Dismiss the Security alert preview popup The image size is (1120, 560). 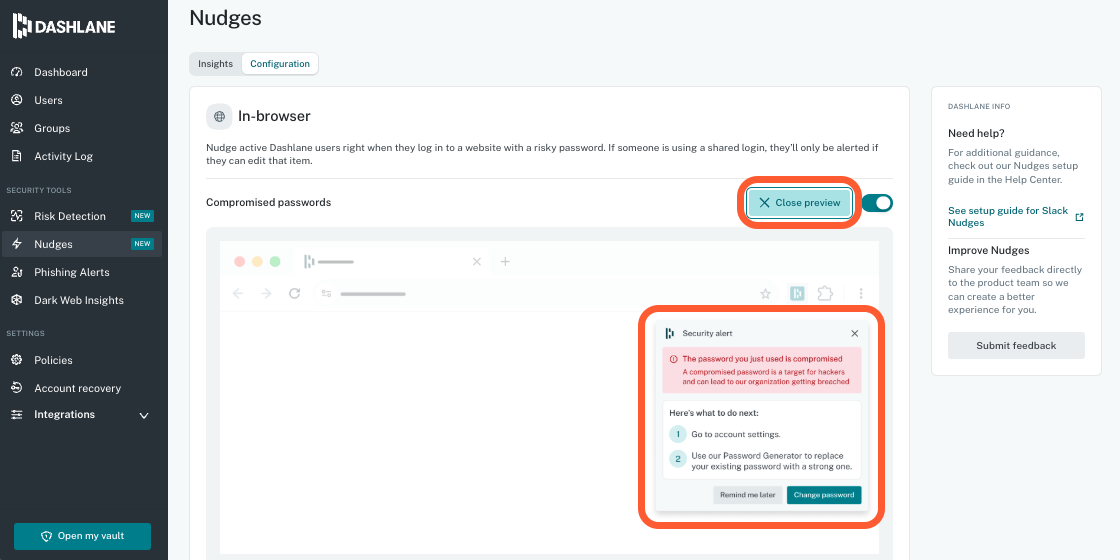point(854,333)
